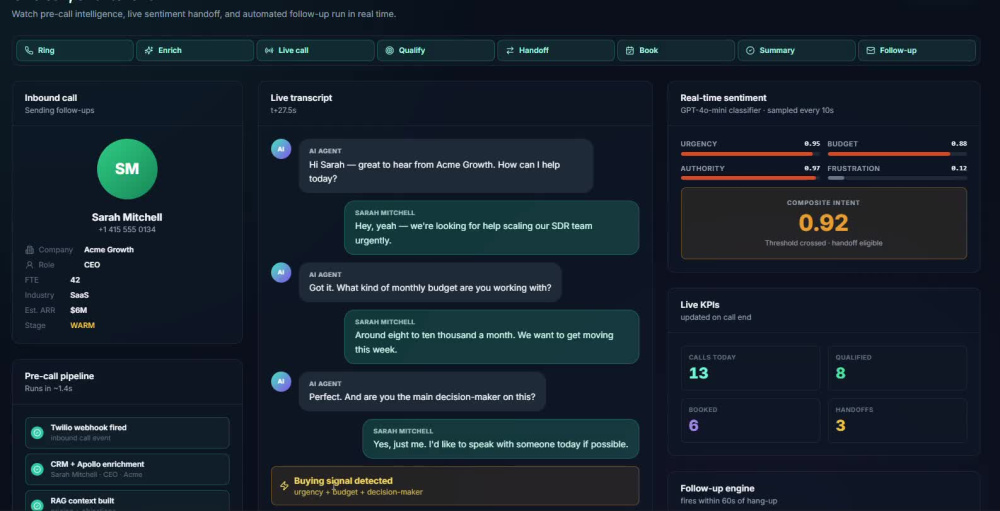Click the Authority sentiment bar
The height and width of the screenshot is (511, 1000).
750,178
